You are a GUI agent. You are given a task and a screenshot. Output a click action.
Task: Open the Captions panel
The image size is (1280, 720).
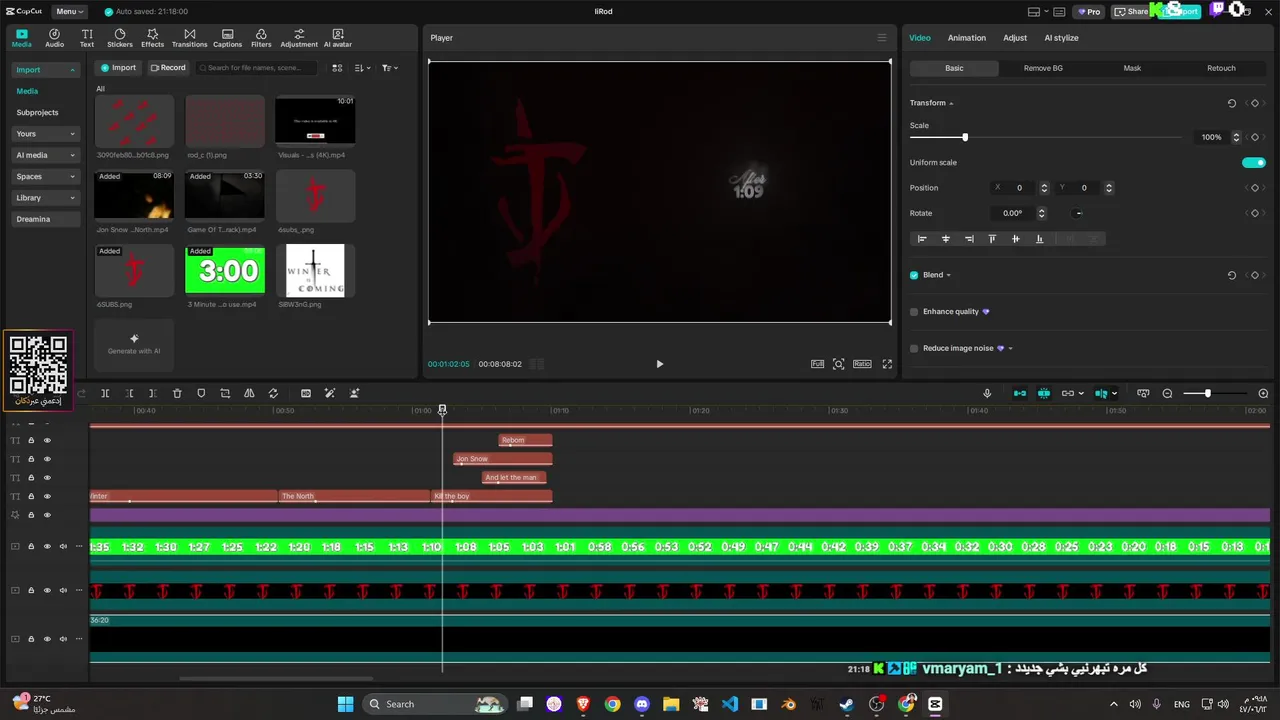tap(227, 38)
